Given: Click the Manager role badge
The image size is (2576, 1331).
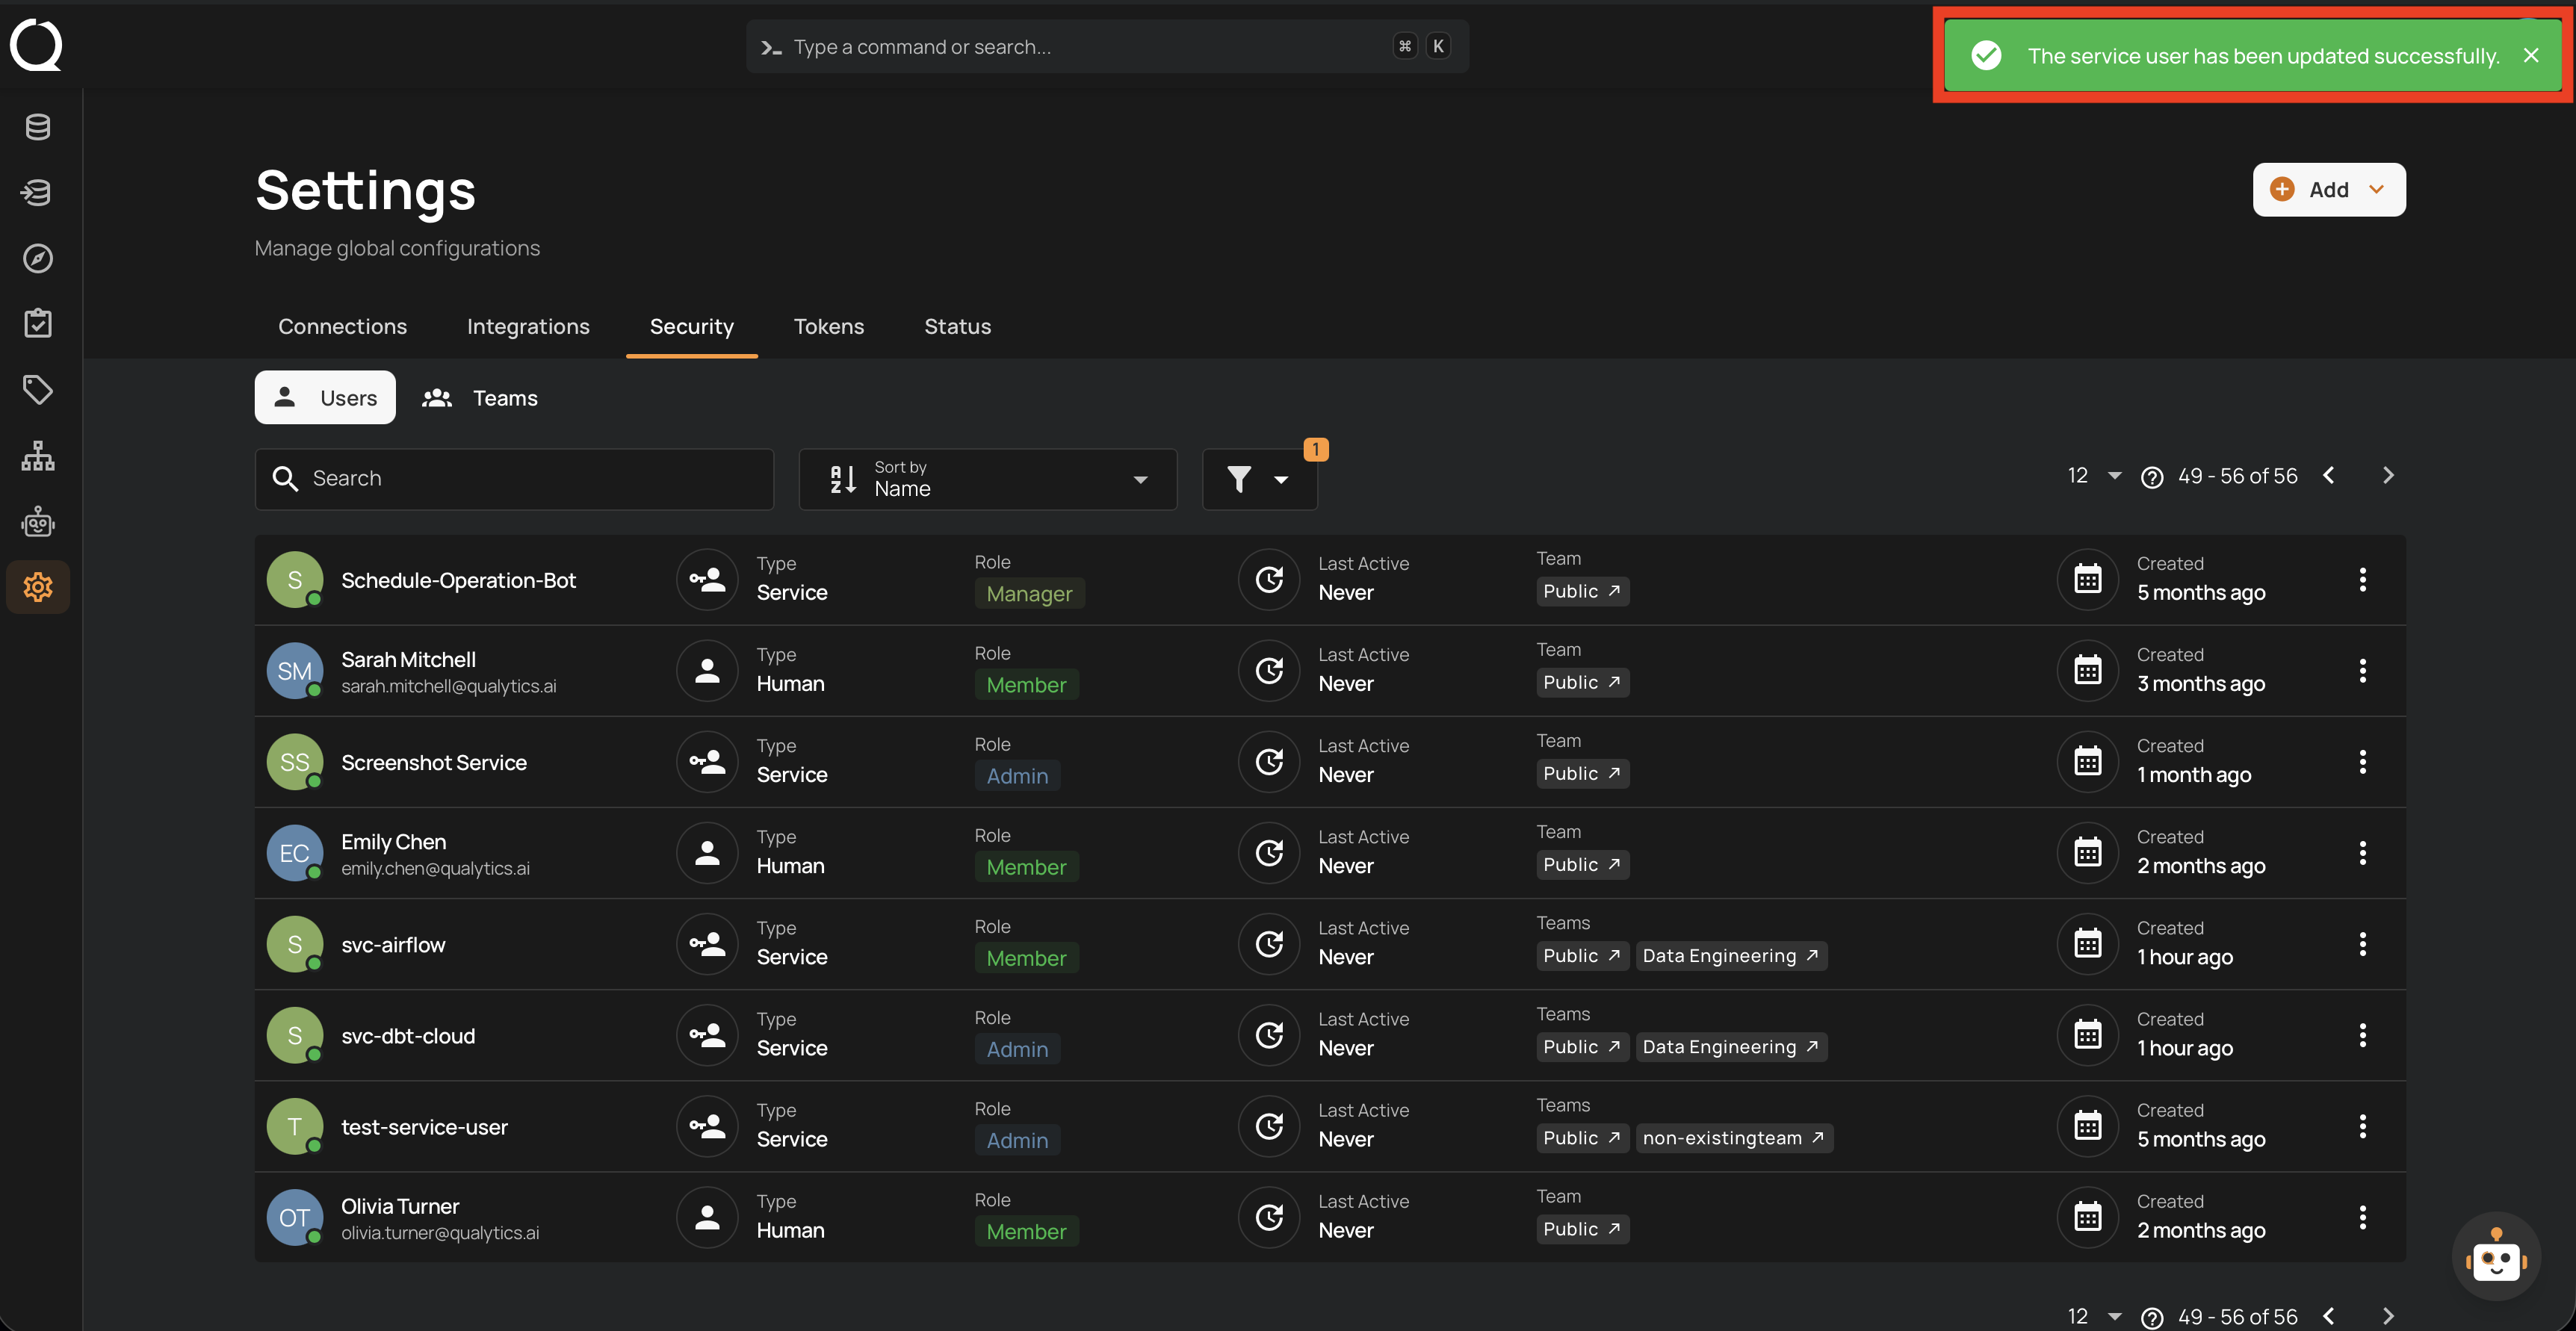Looking at the screenshot, I should pos(1029,594).
